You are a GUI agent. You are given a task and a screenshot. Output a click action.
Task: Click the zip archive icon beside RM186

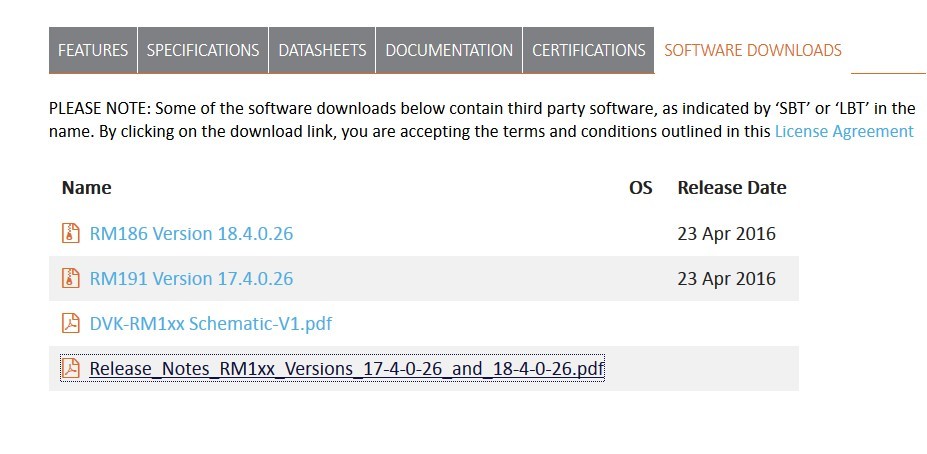coord(70,234)
